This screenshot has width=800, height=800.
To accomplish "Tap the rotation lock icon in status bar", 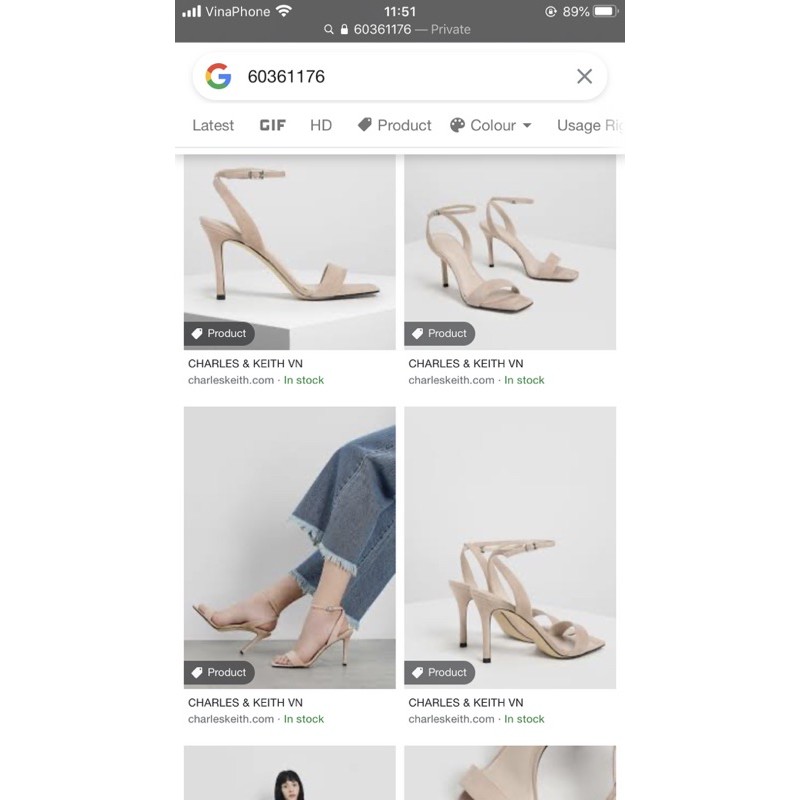I will (551, 11).
